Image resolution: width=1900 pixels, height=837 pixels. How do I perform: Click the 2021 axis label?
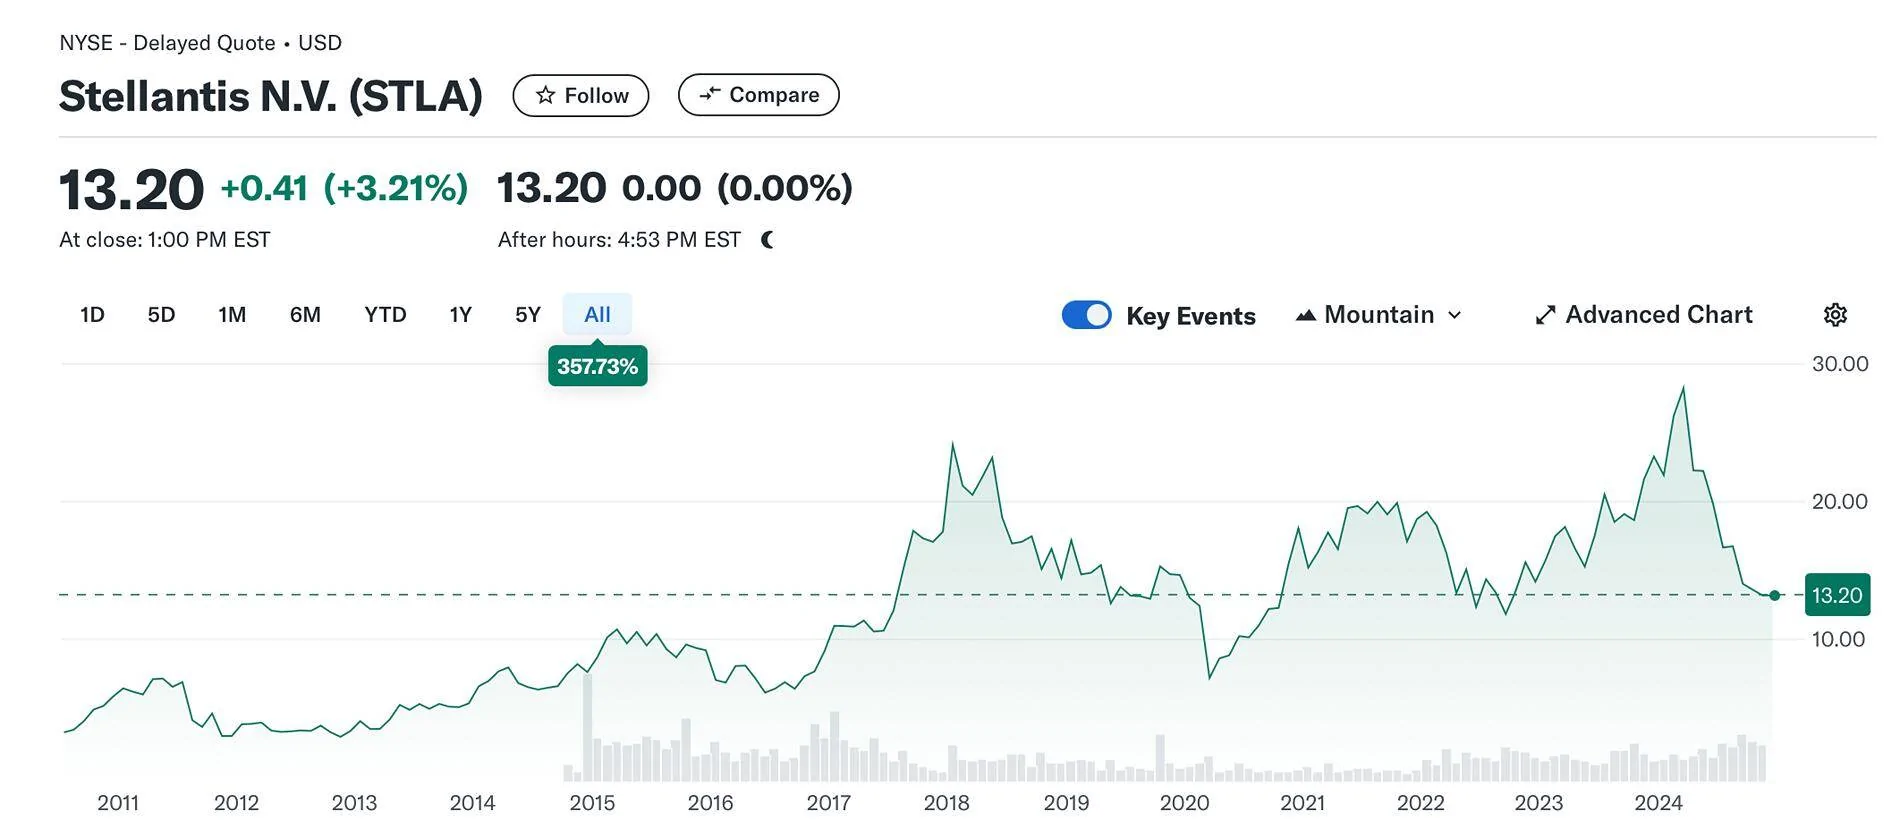(1302, 803)
